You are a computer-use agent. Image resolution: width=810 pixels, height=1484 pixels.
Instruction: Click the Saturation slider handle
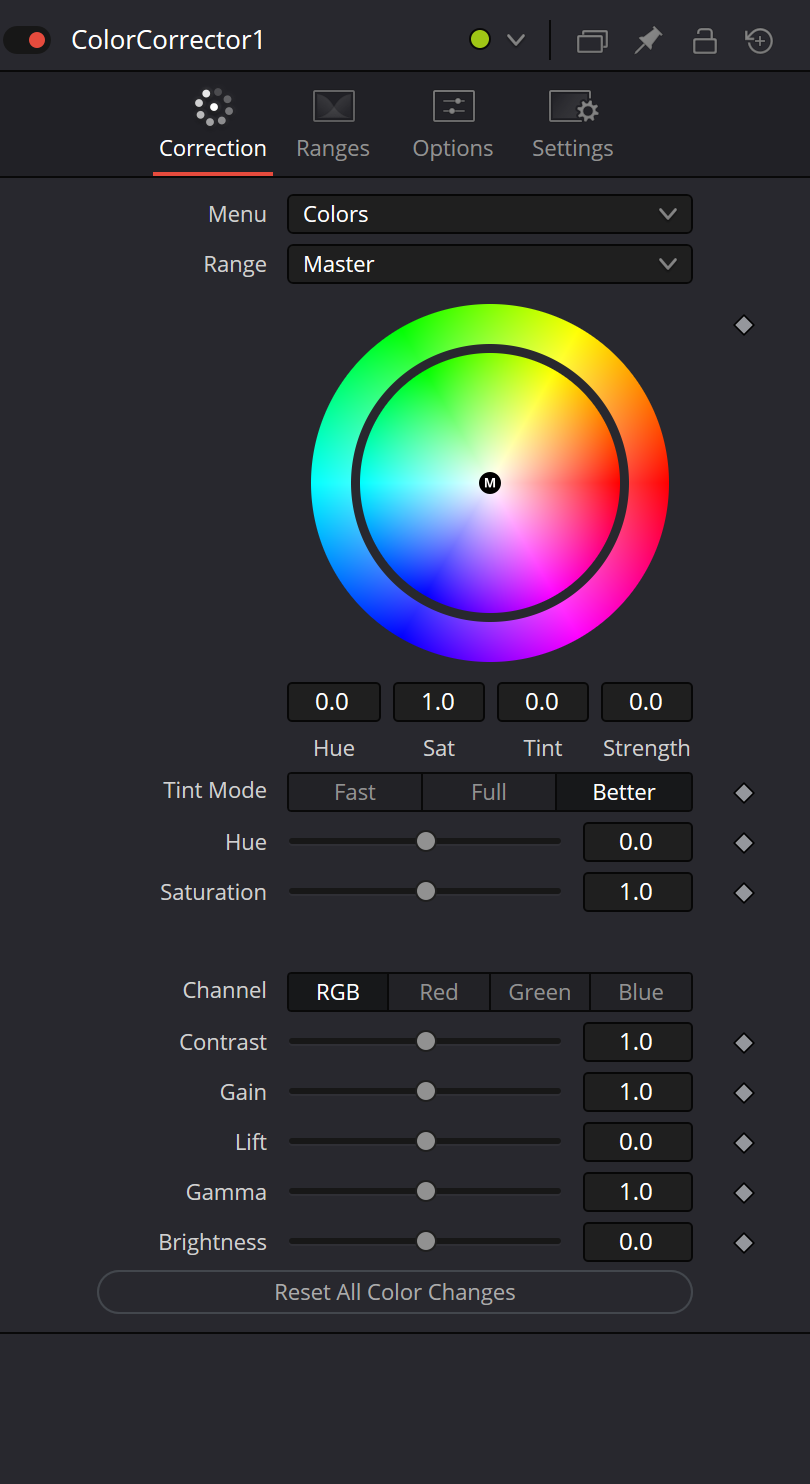(x=426, y=891)
